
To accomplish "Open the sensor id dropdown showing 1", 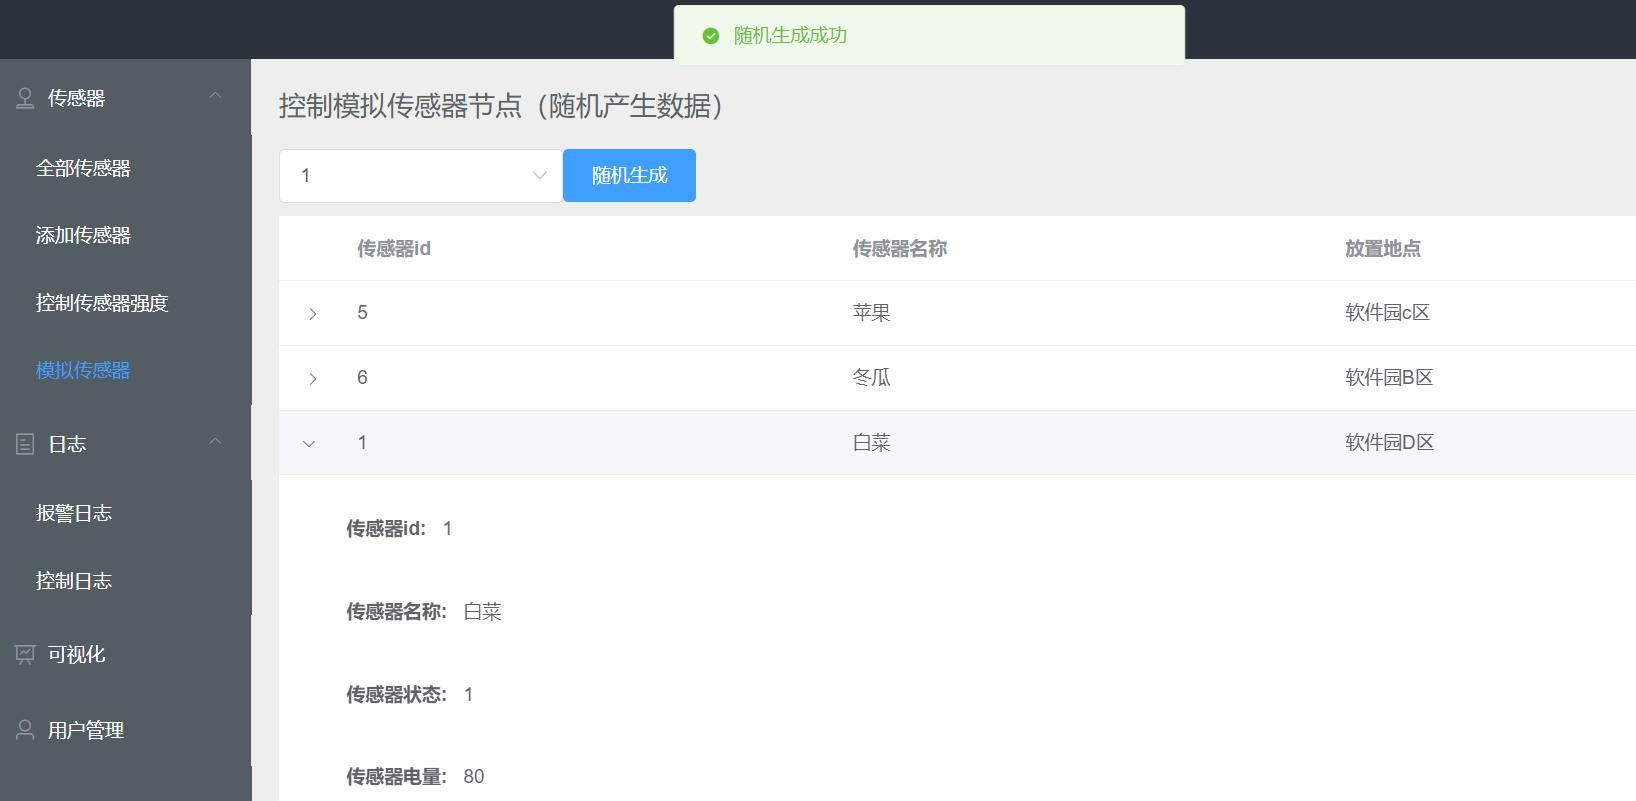I will 421,176.
